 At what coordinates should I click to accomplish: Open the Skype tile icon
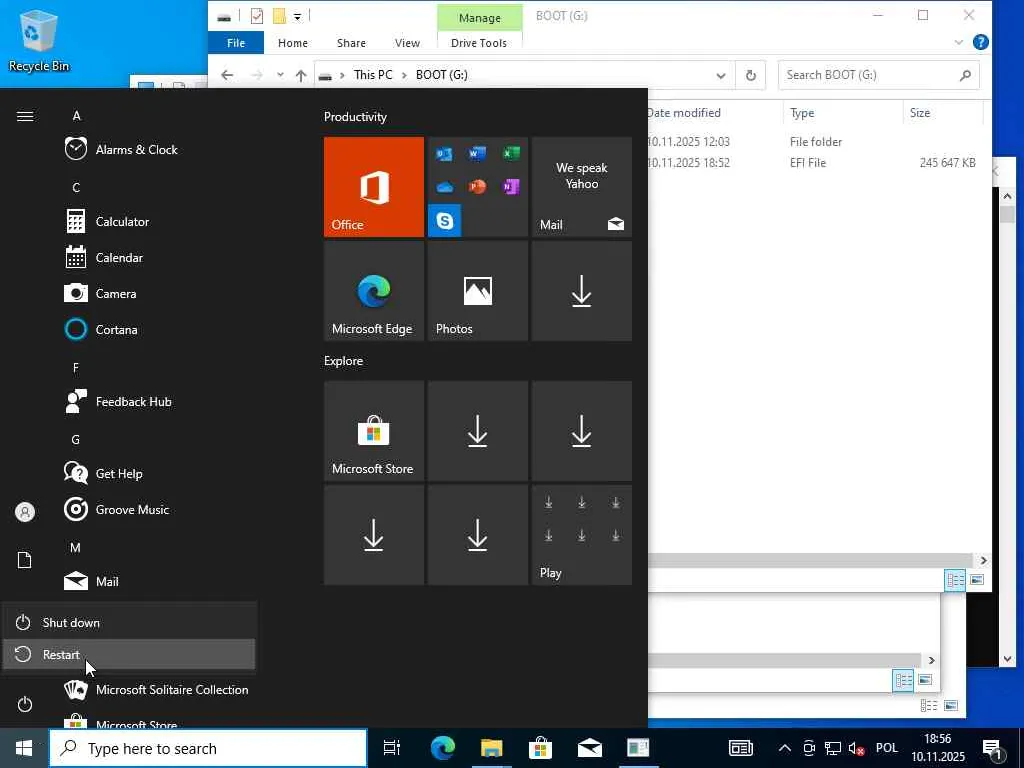(x=445, y=221)
